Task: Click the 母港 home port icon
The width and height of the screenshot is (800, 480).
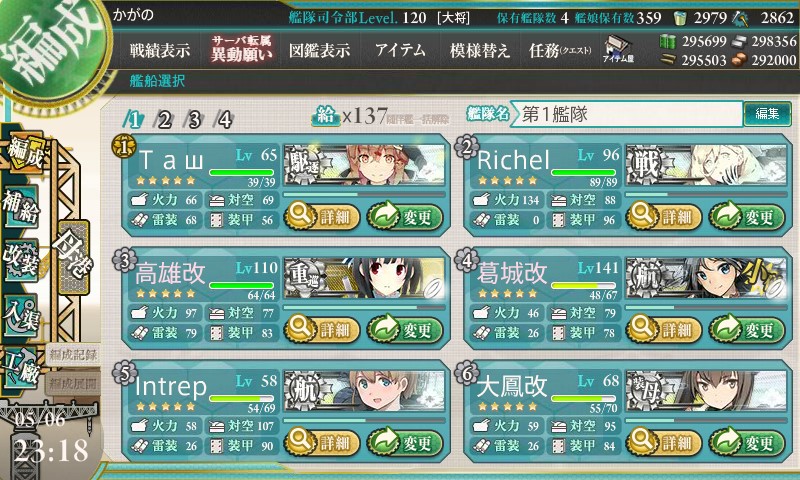Action: 74,257
